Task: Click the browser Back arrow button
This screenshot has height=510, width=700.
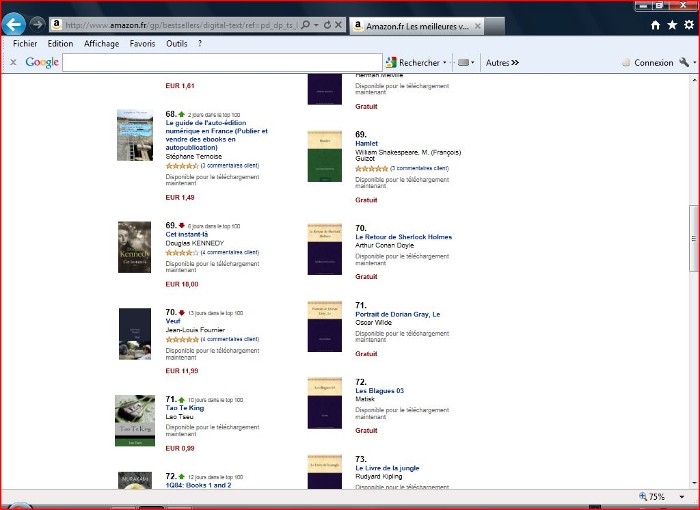Action: point(13,24)
